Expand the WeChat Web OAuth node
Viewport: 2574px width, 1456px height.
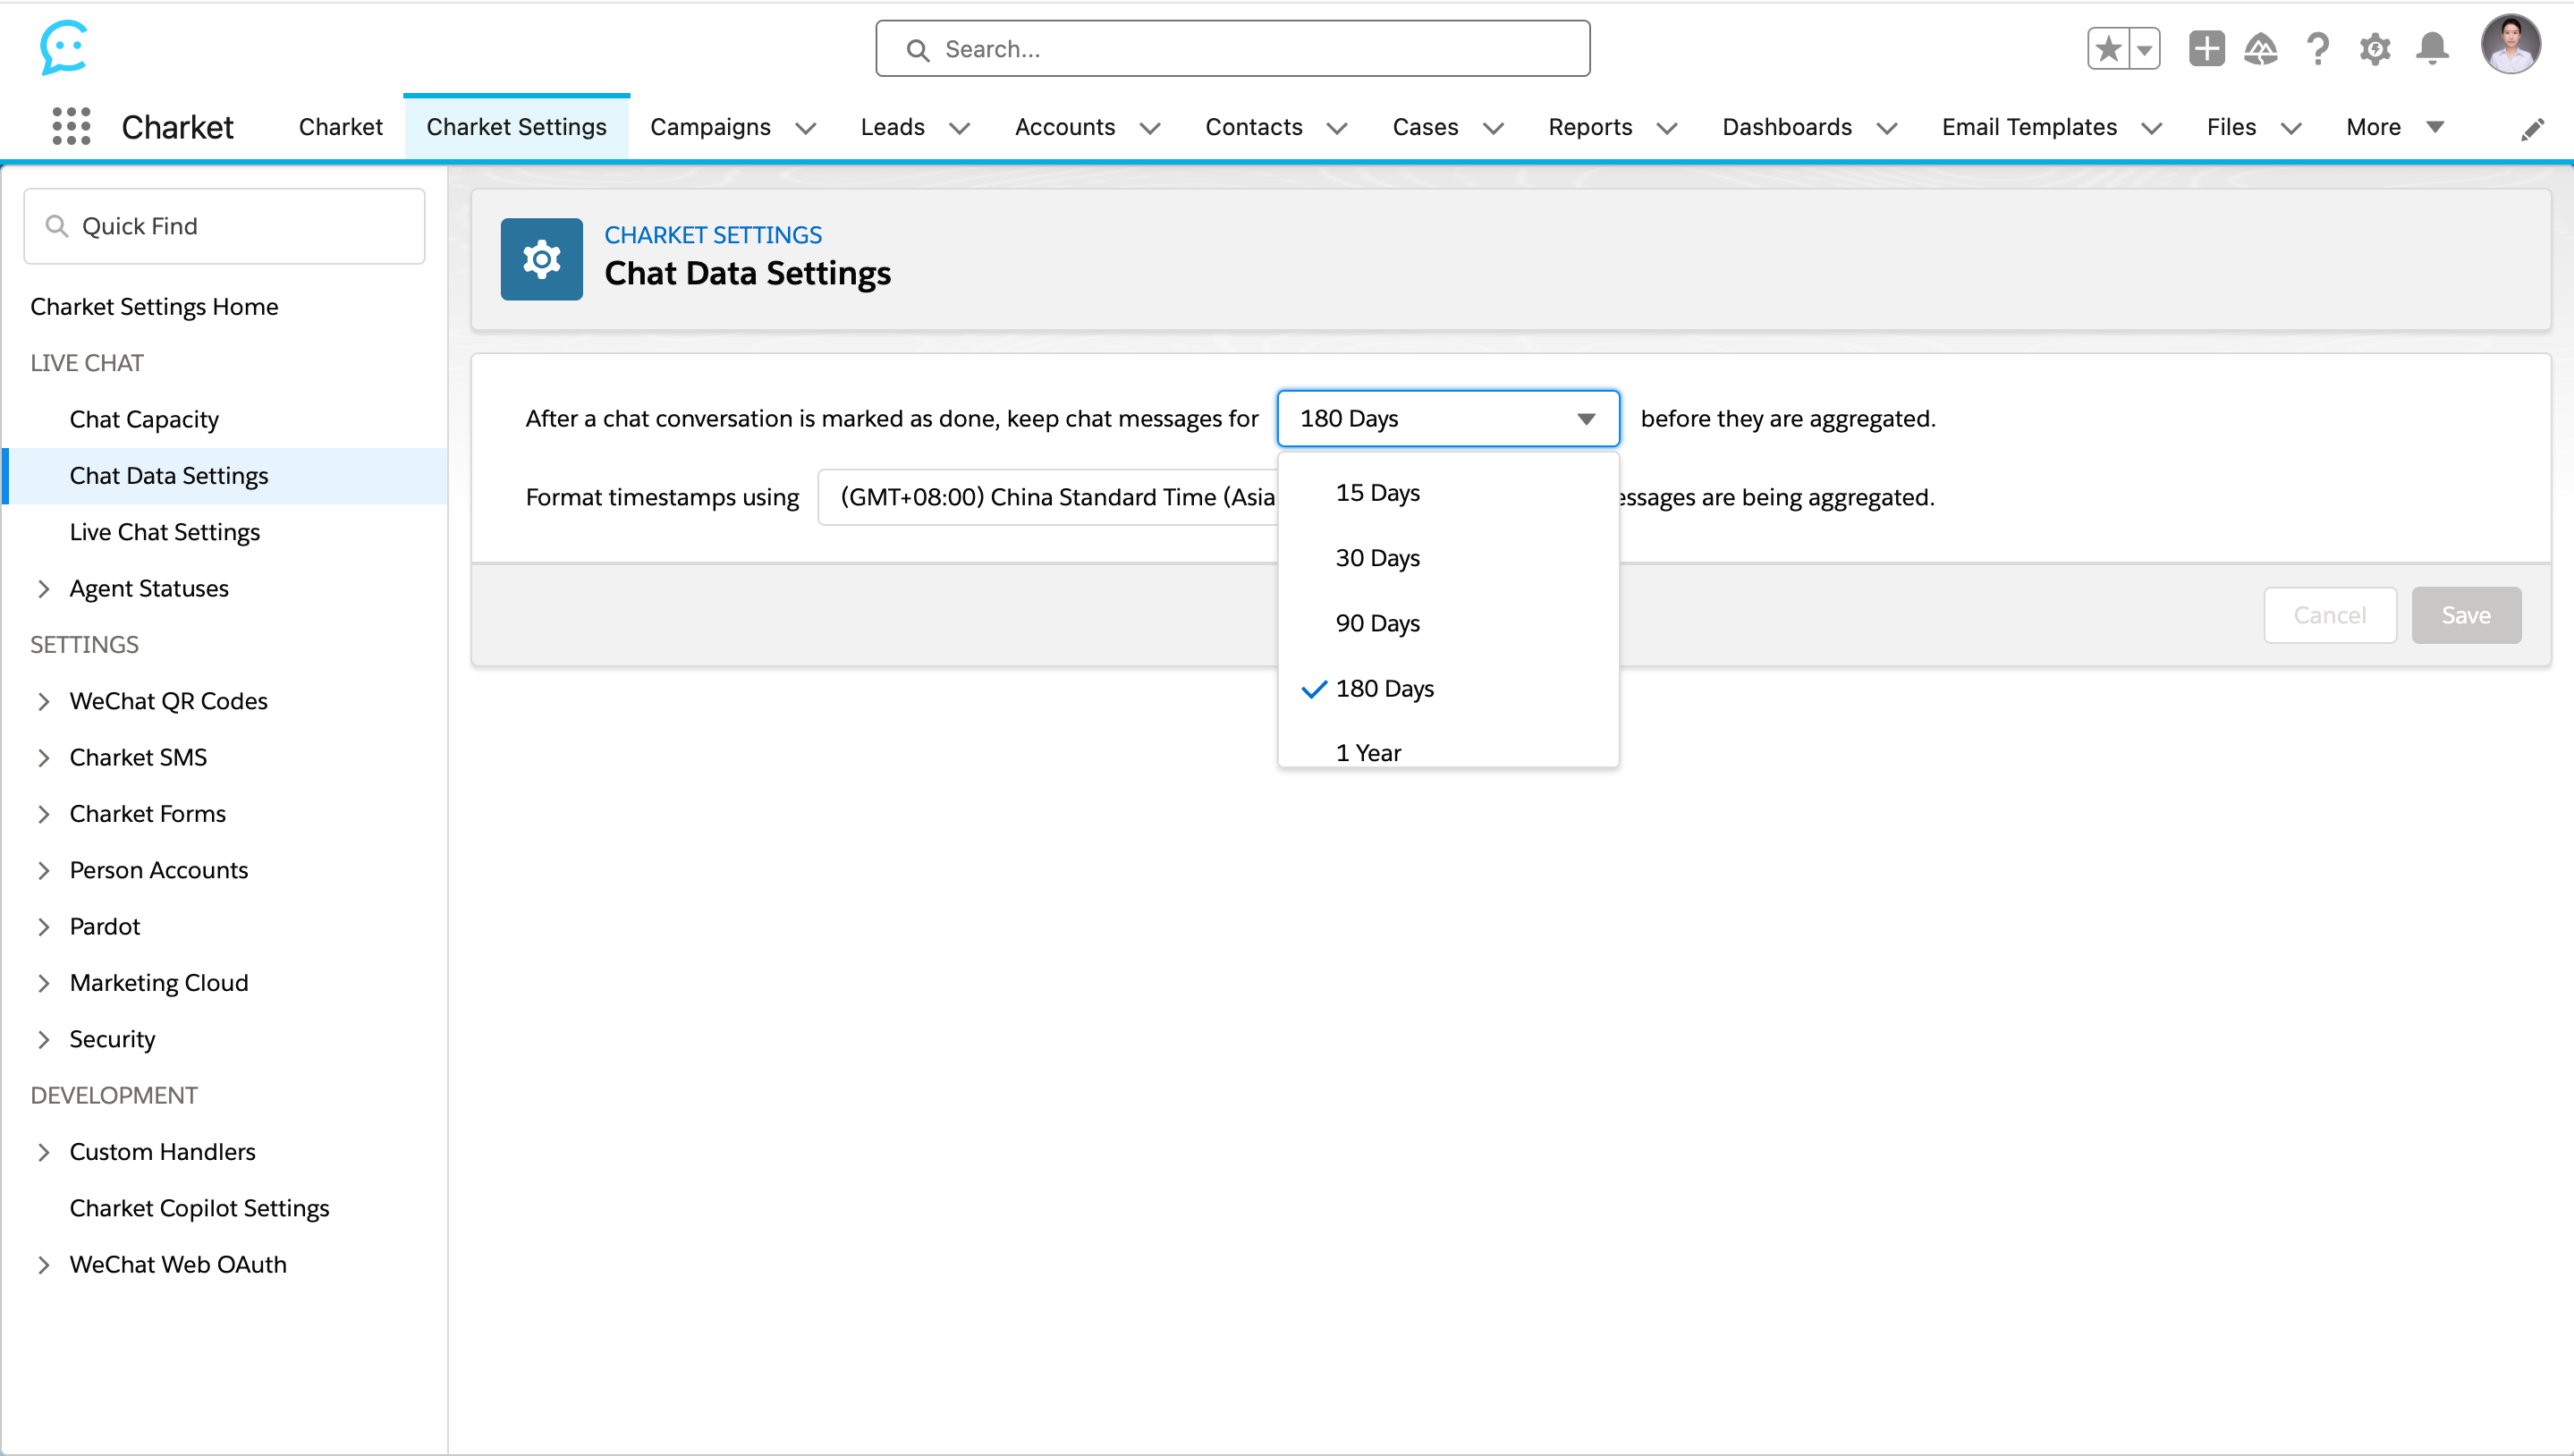point(43,1265)
